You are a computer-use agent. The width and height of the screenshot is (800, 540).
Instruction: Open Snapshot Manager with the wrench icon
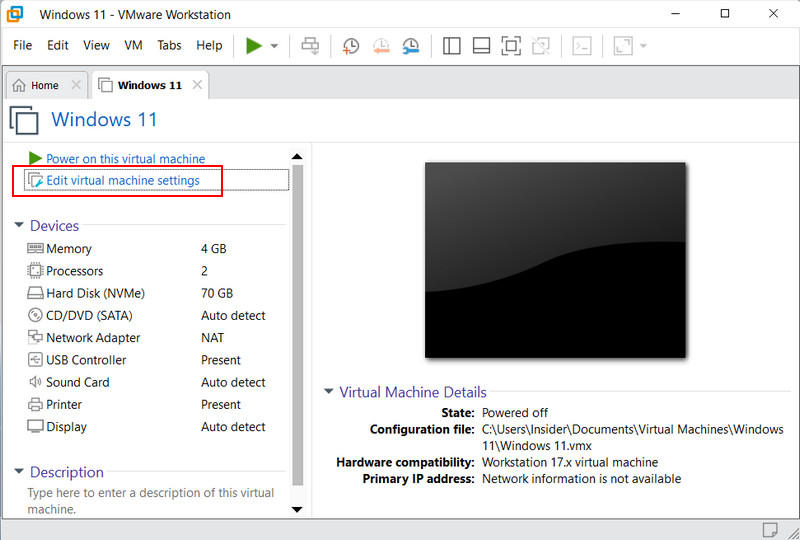(x=411, y=45)
